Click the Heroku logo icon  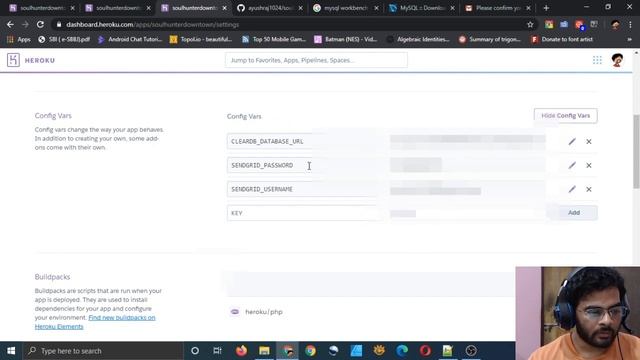point(13,60)
